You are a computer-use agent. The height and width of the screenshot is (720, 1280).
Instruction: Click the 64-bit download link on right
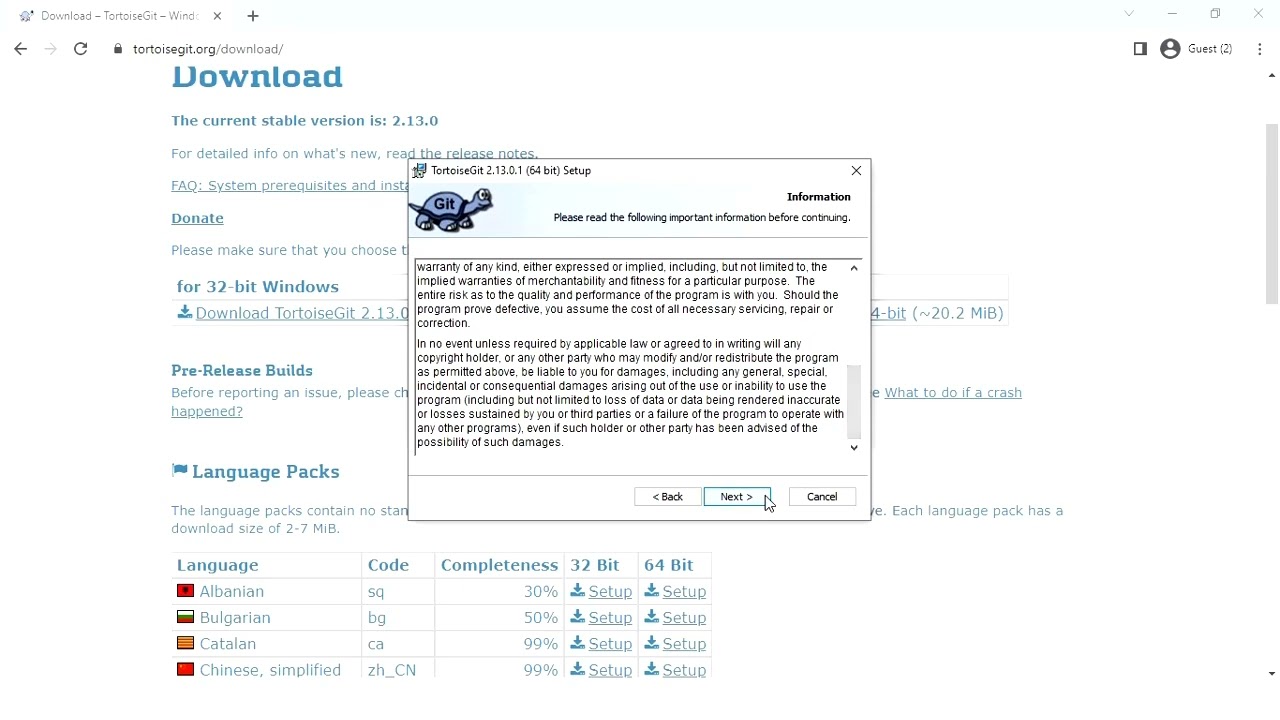tap(890, 314)
